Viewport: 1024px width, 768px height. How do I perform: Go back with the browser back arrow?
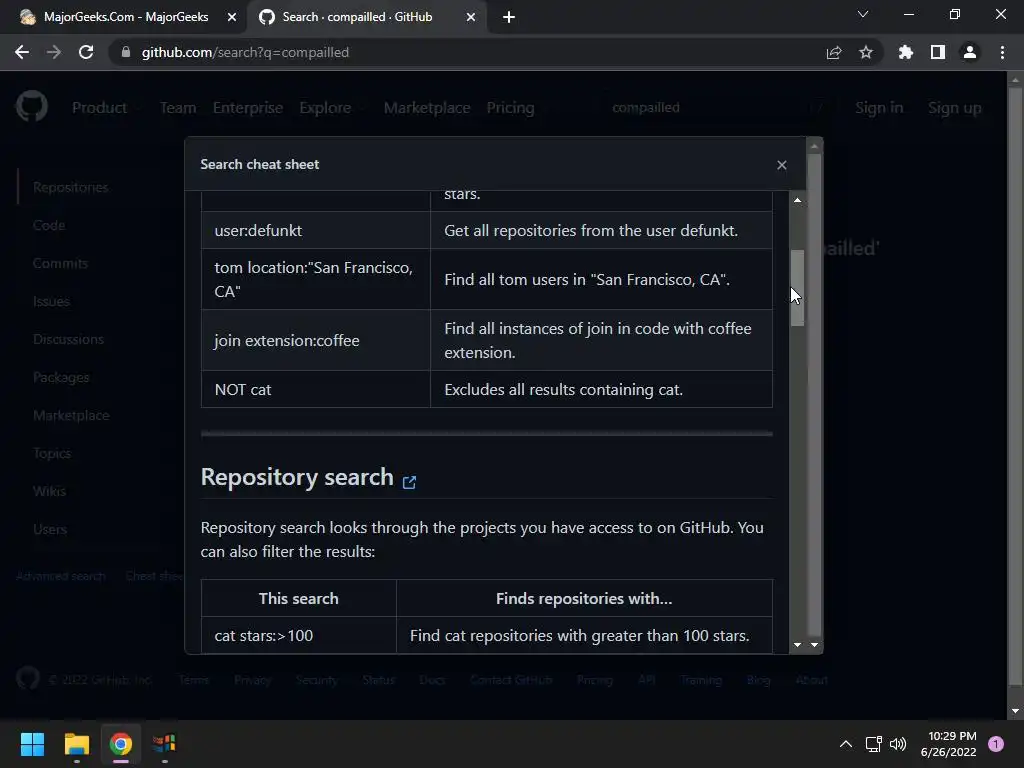(x=22, y=52)
